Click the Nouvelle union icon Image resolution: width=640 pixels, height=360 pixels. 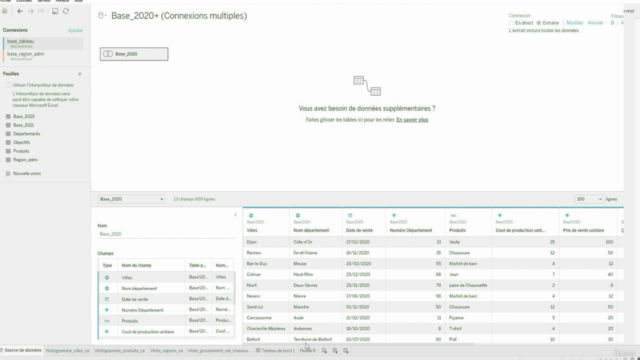[8, 173]
